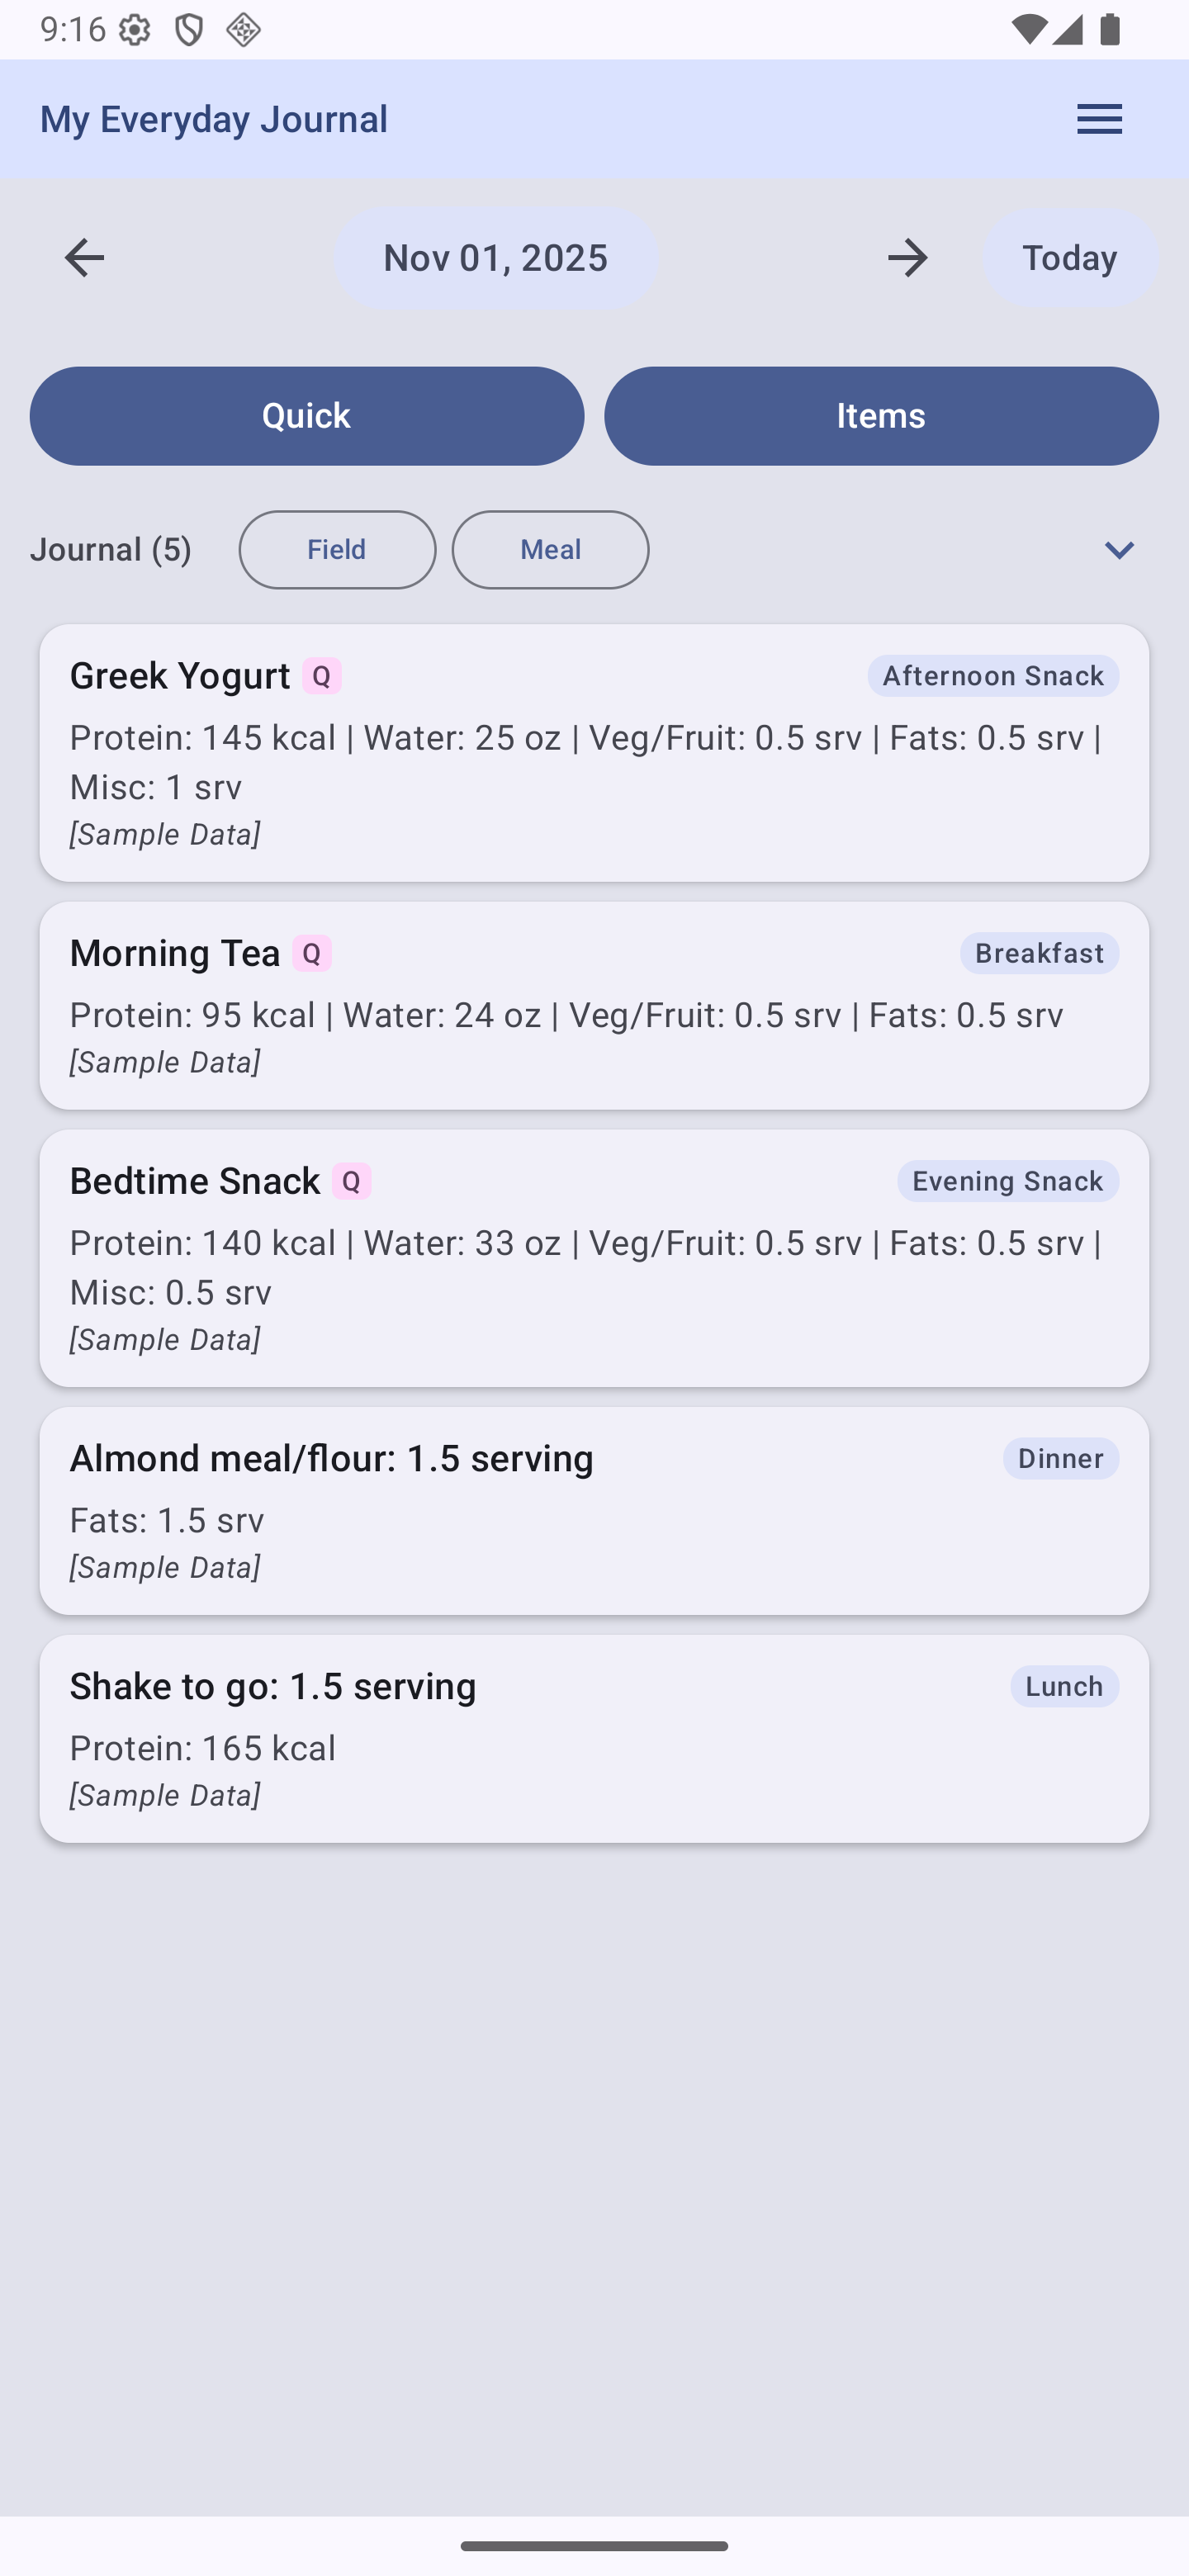Tap the Evening Snack meal tag

(1007, 1181)
